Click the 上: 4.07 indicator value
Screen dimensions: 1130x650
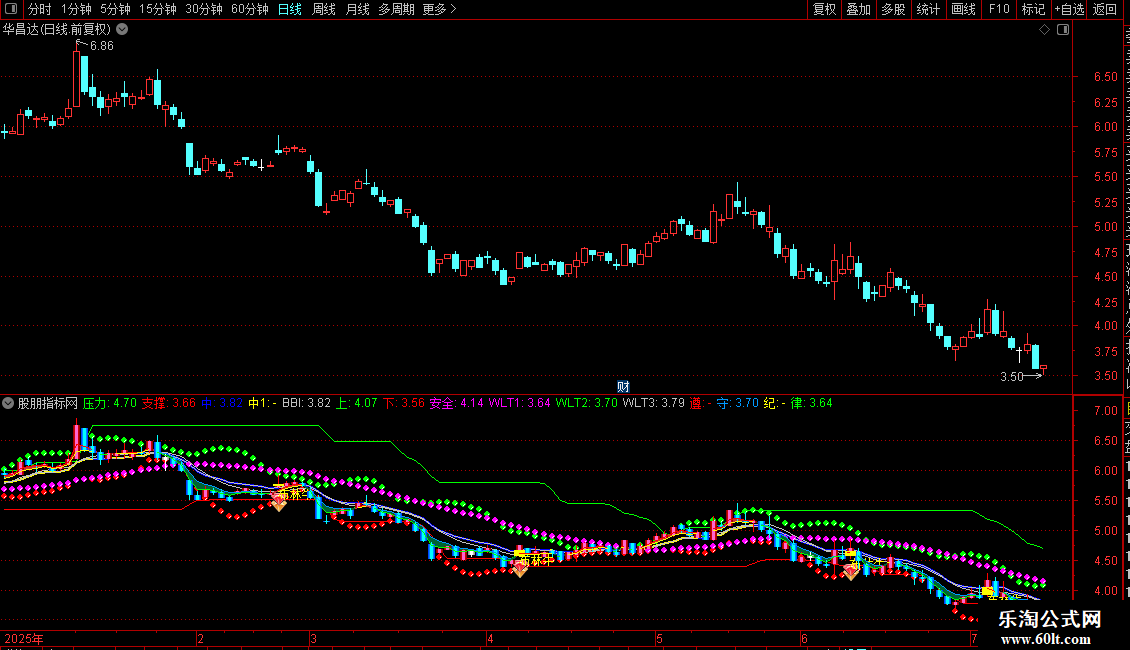(357, 404)
